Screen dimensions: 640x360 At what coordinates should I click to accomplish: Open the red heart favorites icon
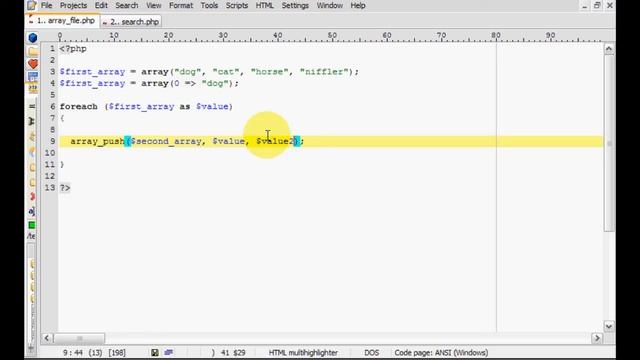[x=33, y=64]
